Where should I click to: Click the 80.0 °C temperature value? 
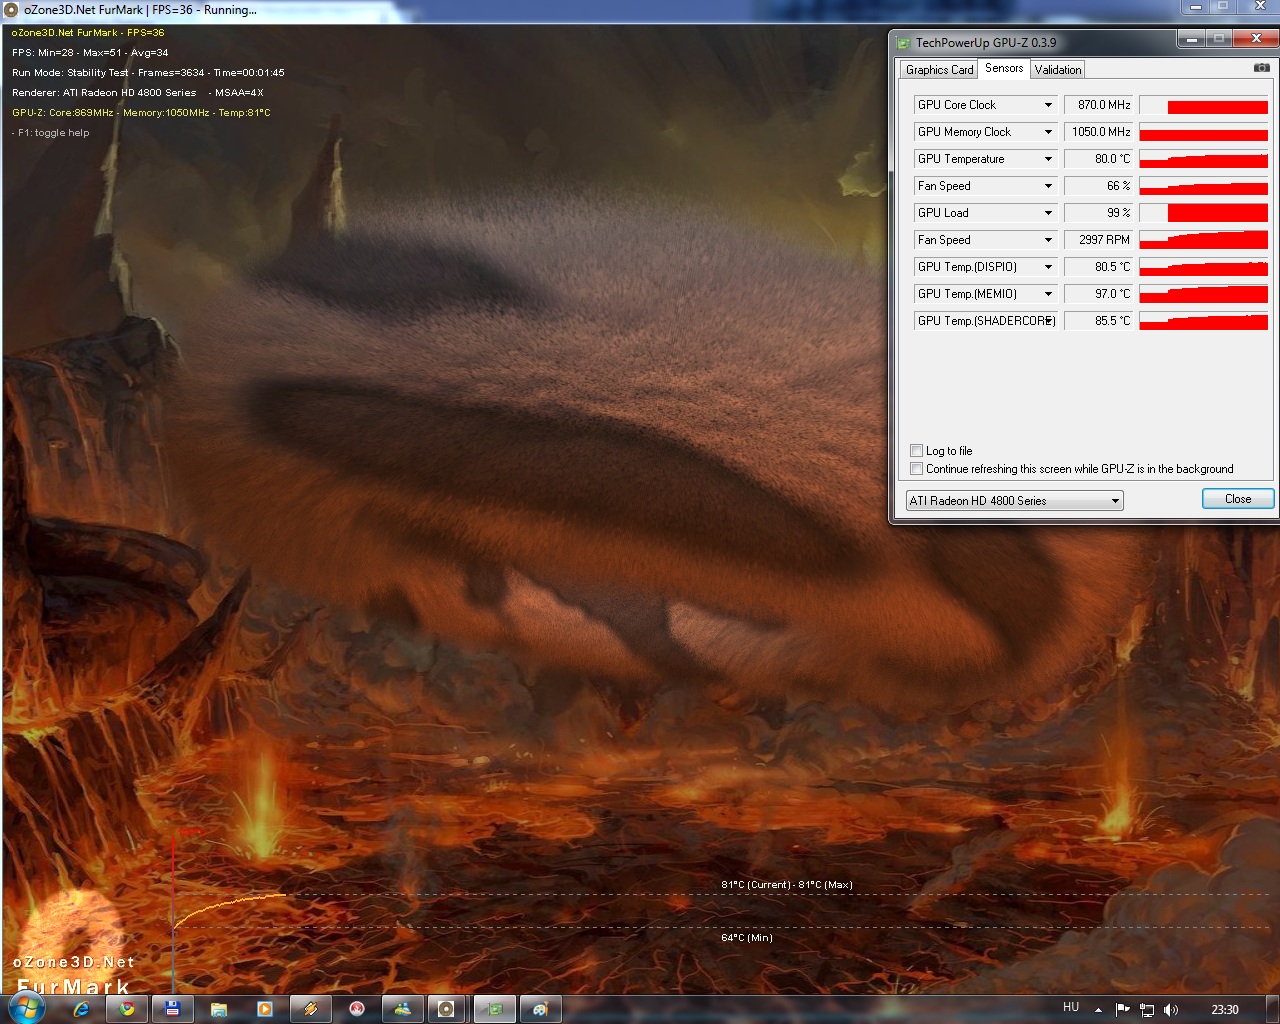[x=1098, y=159]
